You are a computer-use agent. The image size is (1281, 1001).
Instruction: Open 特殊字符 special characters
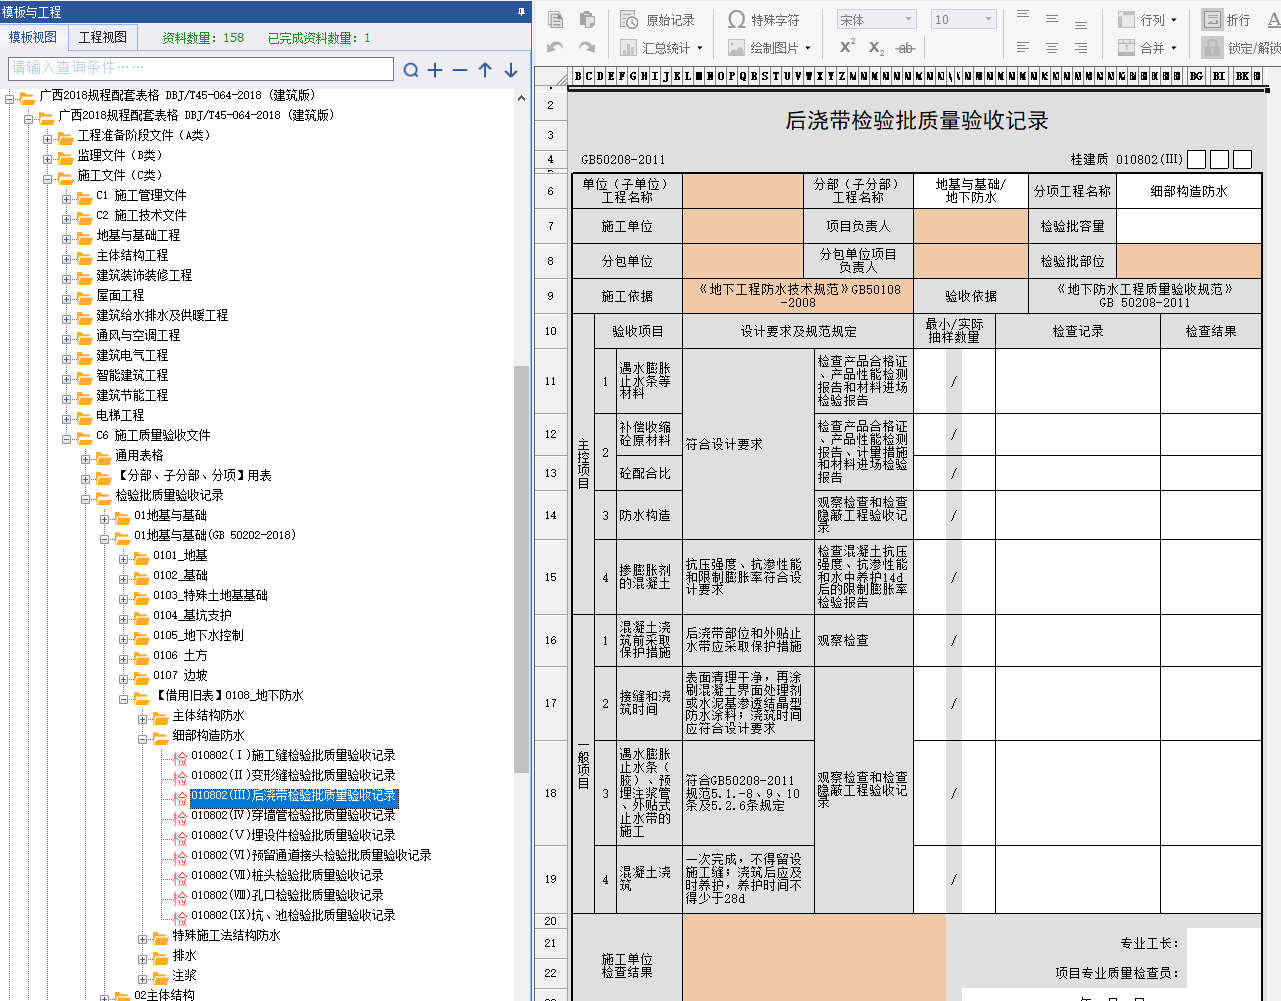(764, 20)
